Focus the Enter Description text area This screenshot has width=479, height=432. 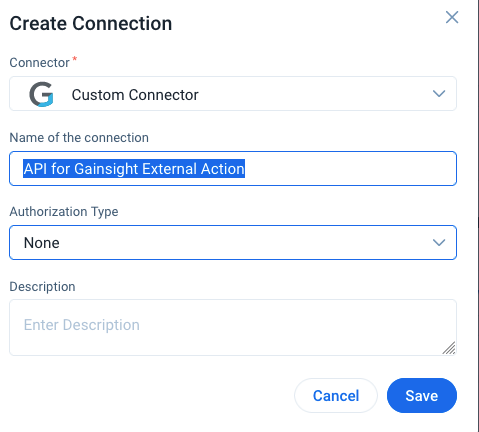pos(233,327)
